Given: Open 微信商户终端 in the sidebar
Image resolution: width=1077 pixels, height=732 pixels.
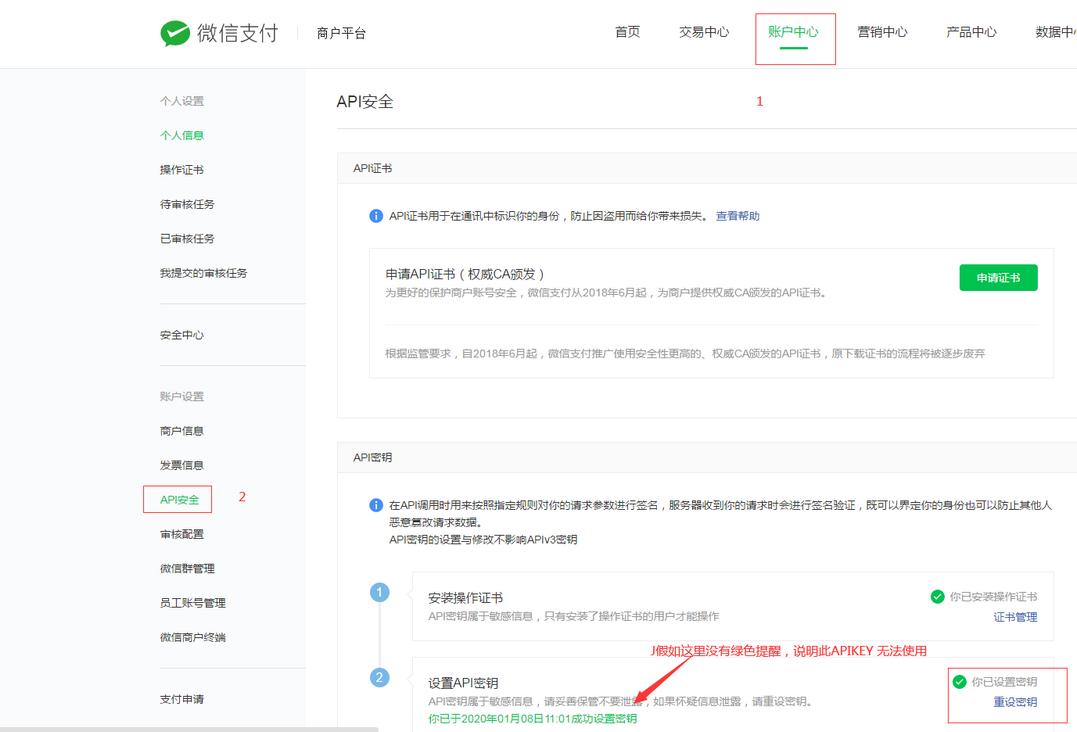Looking at the screenshot, I should (x=193, y=637).
